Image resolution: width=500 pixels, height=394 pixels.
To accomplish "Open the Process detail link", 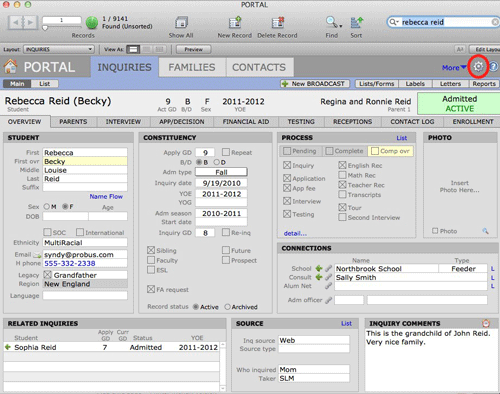I will coord(295,233).
